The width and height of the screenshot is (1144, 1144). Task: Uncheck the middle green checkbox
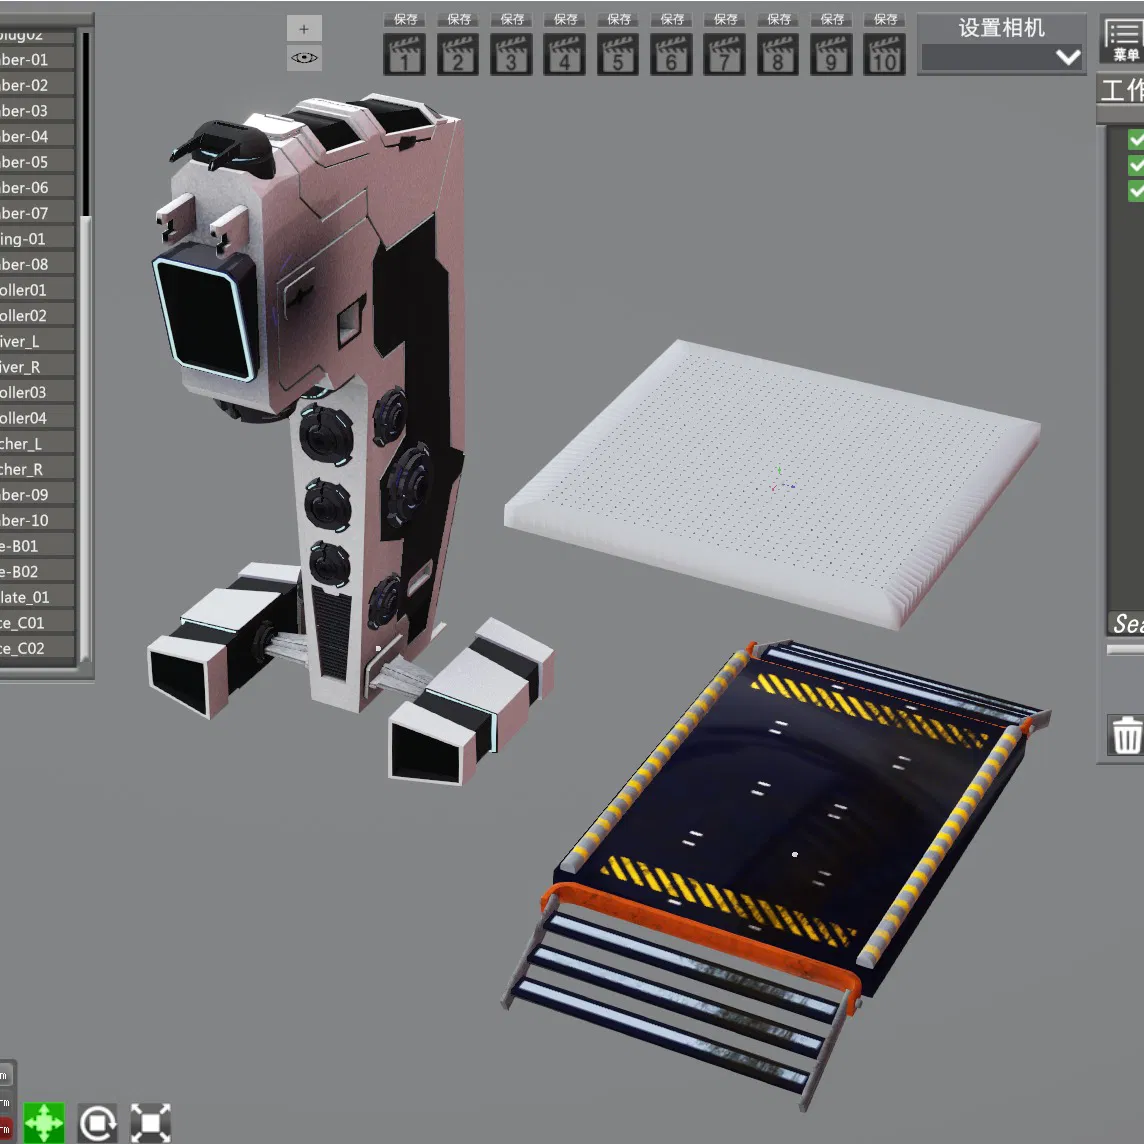(x=1136, y=165)
